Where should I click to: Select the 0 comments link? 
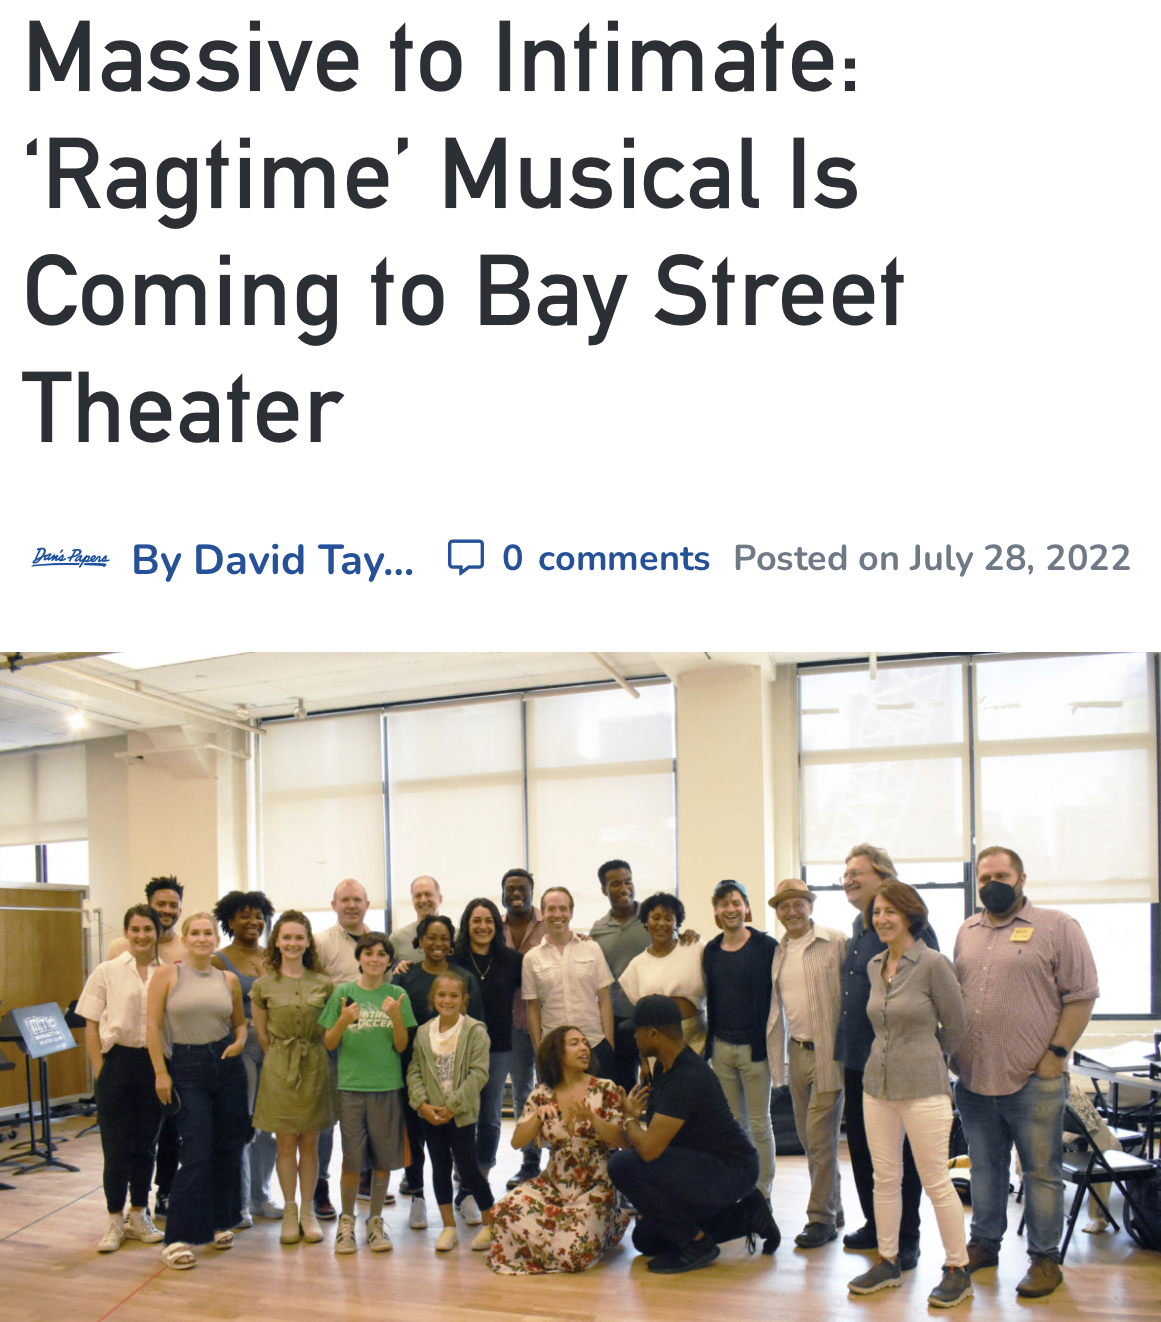(606, 558)
